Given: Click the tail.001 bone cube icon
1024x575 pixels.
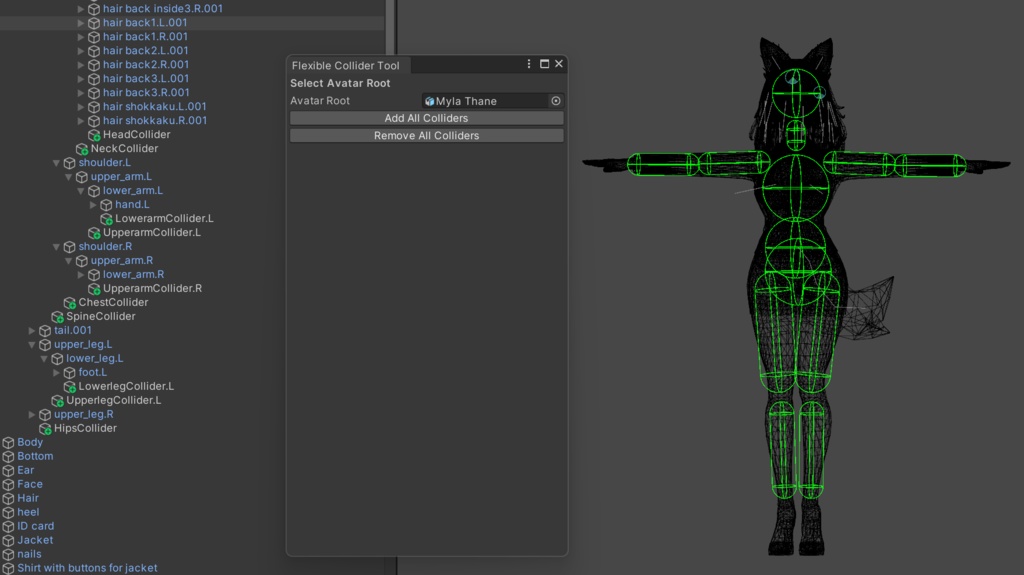Looking at the screenshot, I should [x=45, y=331].
